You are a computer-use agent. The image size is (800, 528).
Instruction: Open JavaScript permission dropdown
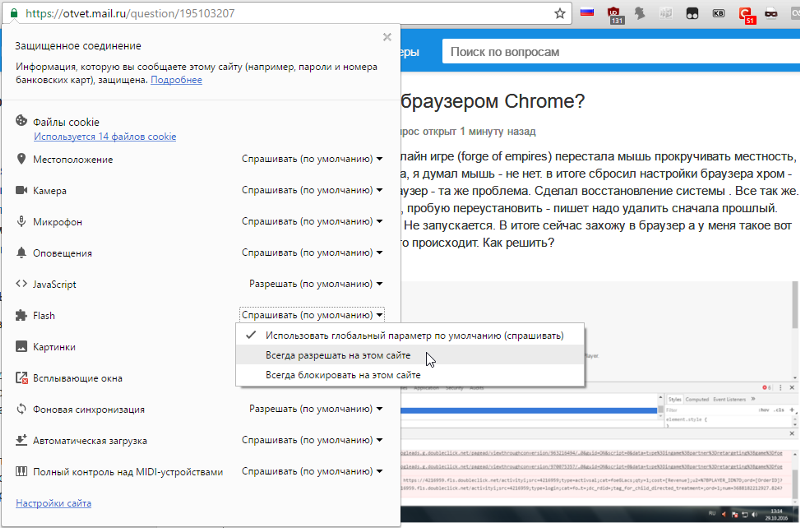coord(315,284)
